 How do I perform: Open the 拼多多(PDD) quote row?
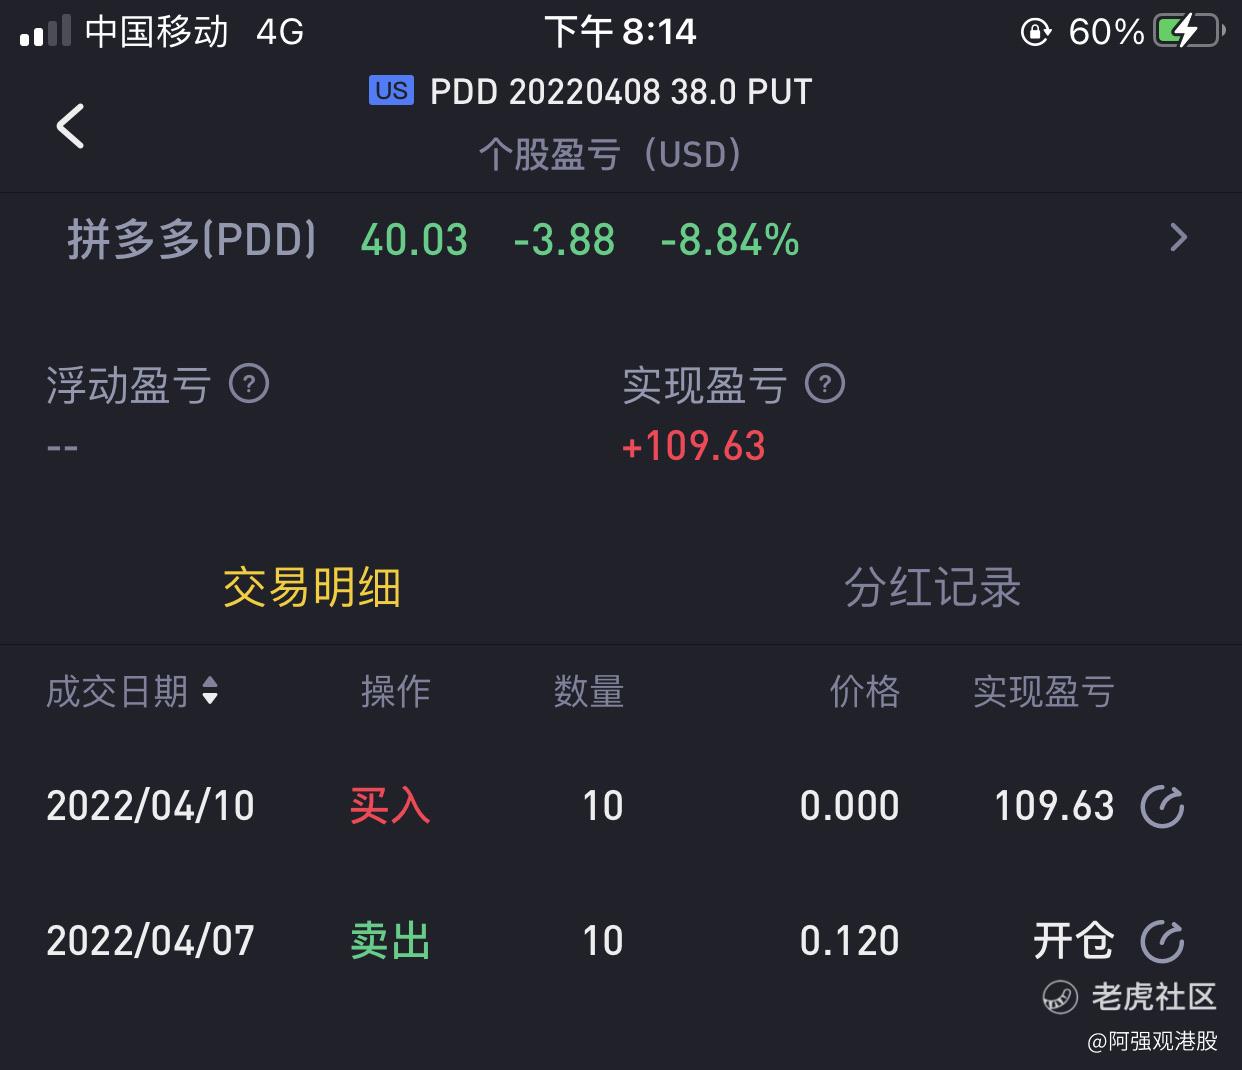(621, 239)
